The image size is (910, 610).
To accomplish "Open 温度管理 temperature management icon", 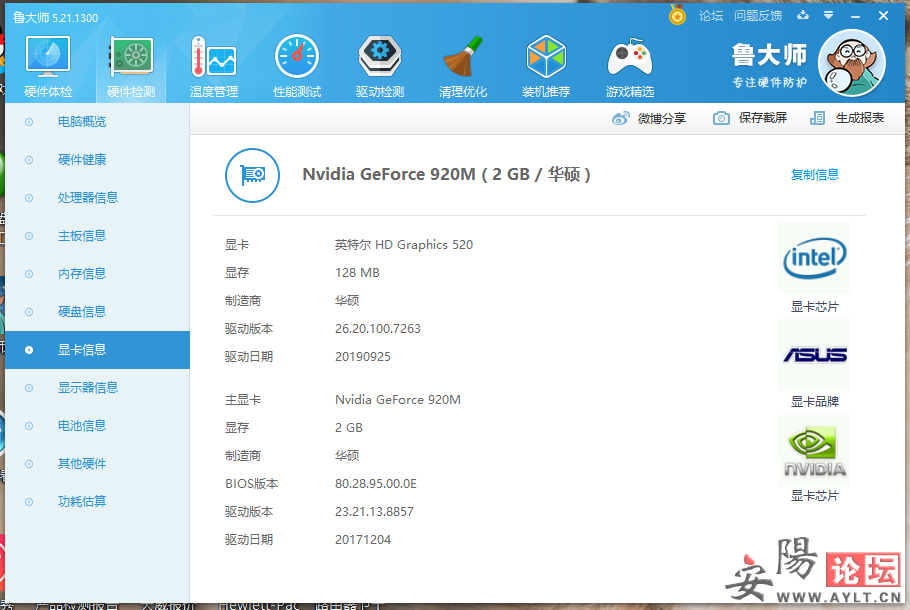I will point(214,57).
